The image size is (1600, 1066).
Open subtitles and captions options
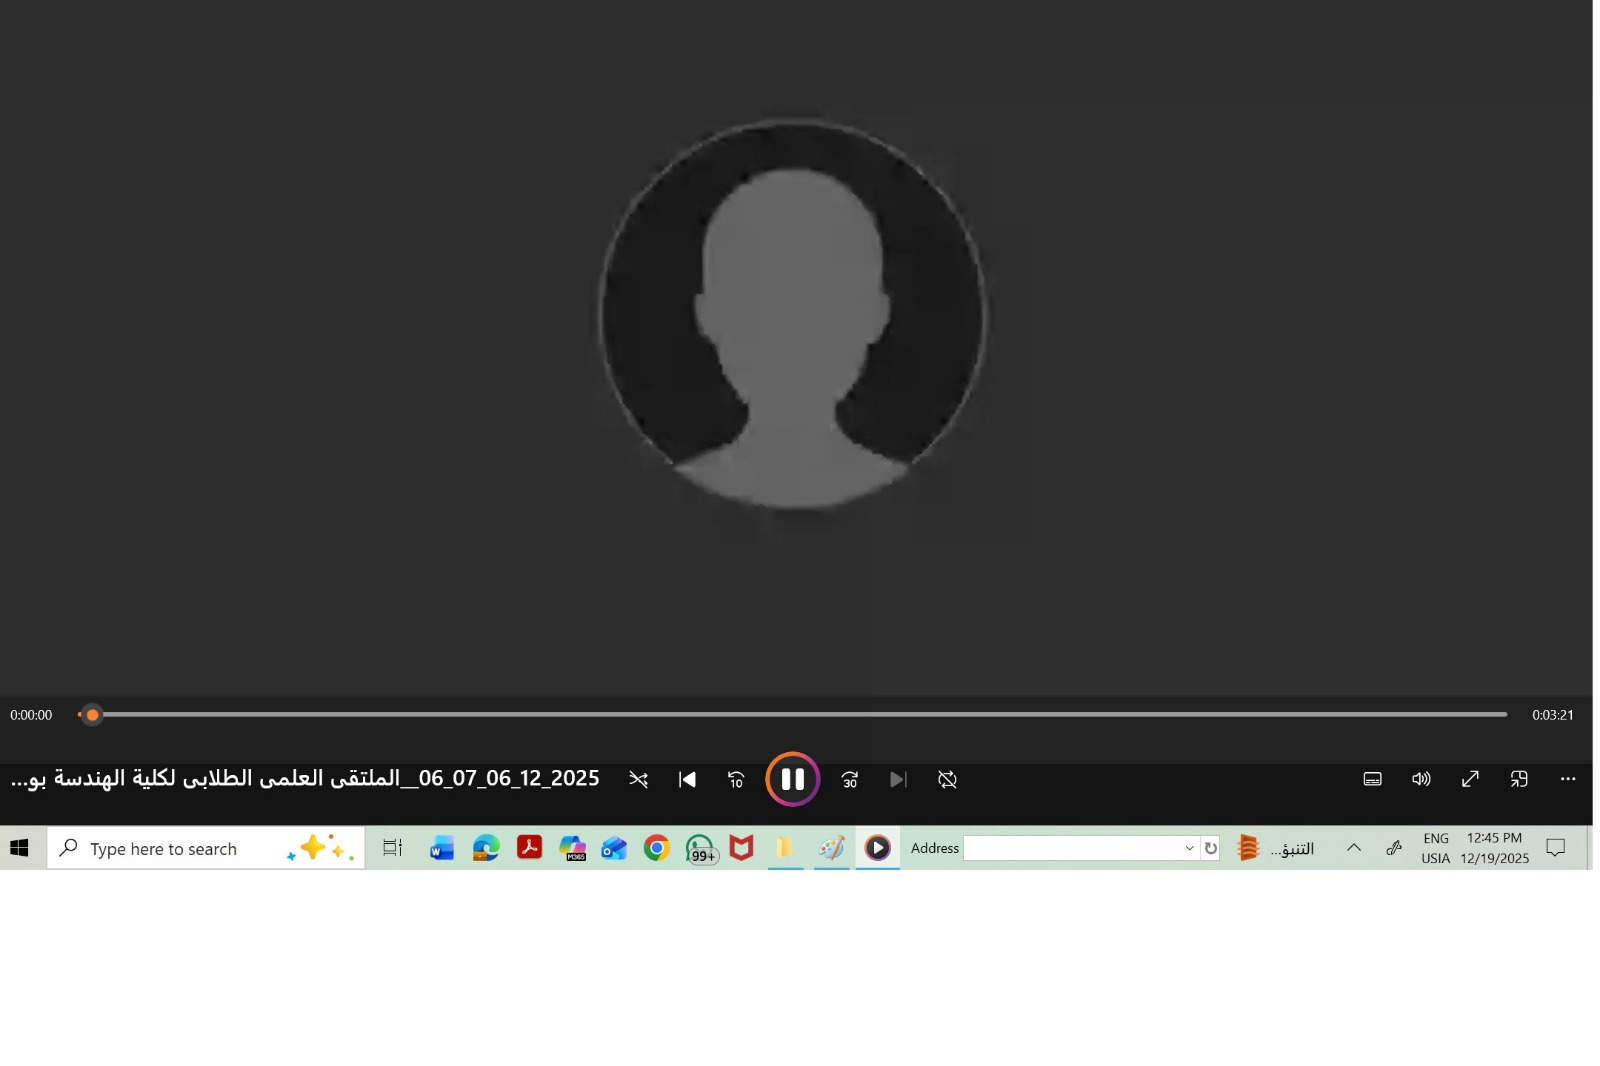point(1372,779)
